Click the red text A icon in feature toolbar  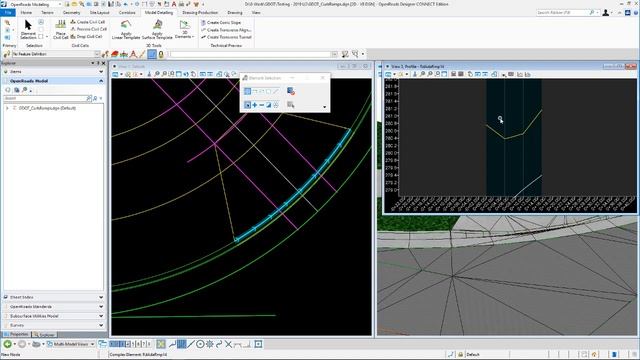pyautogui.click(x=133, y=54)
